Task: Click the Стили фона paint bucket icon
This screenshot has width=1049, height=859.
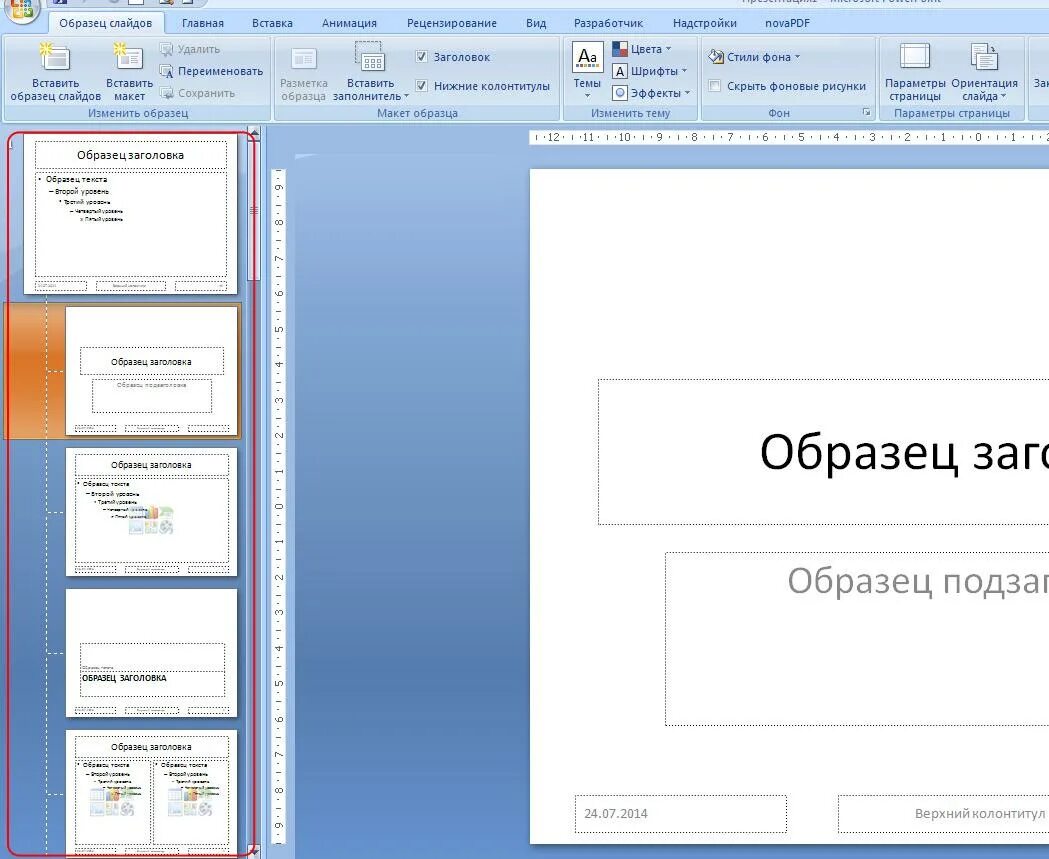Action: 716,57
